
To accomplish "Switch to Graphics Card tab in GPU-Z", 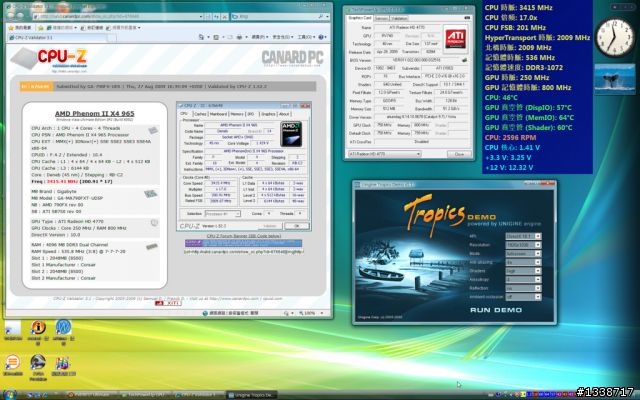I will [x=360, y=18].
